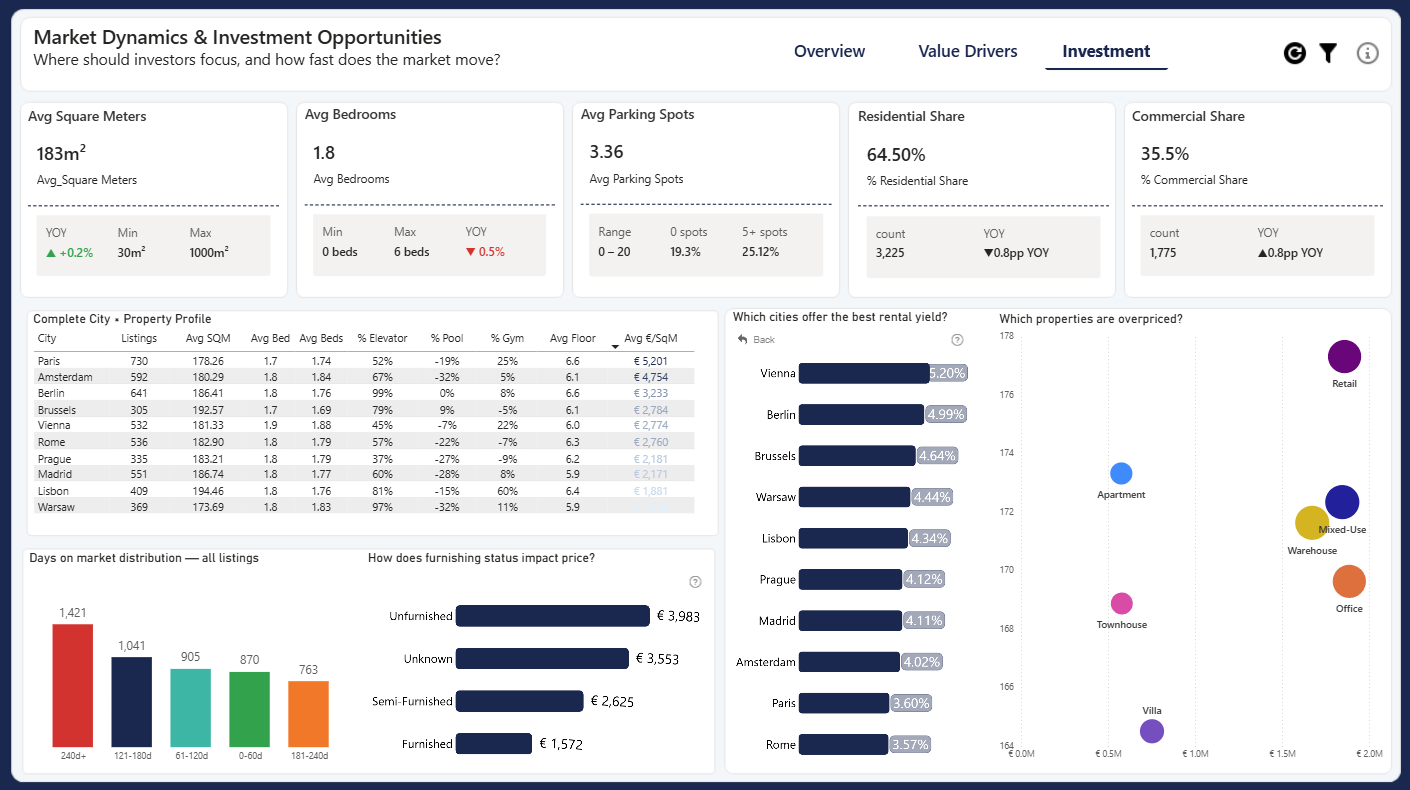Select the purple Retail bubble
1410x790 pixels.
pyautogui.click(x=1345, y=357)
